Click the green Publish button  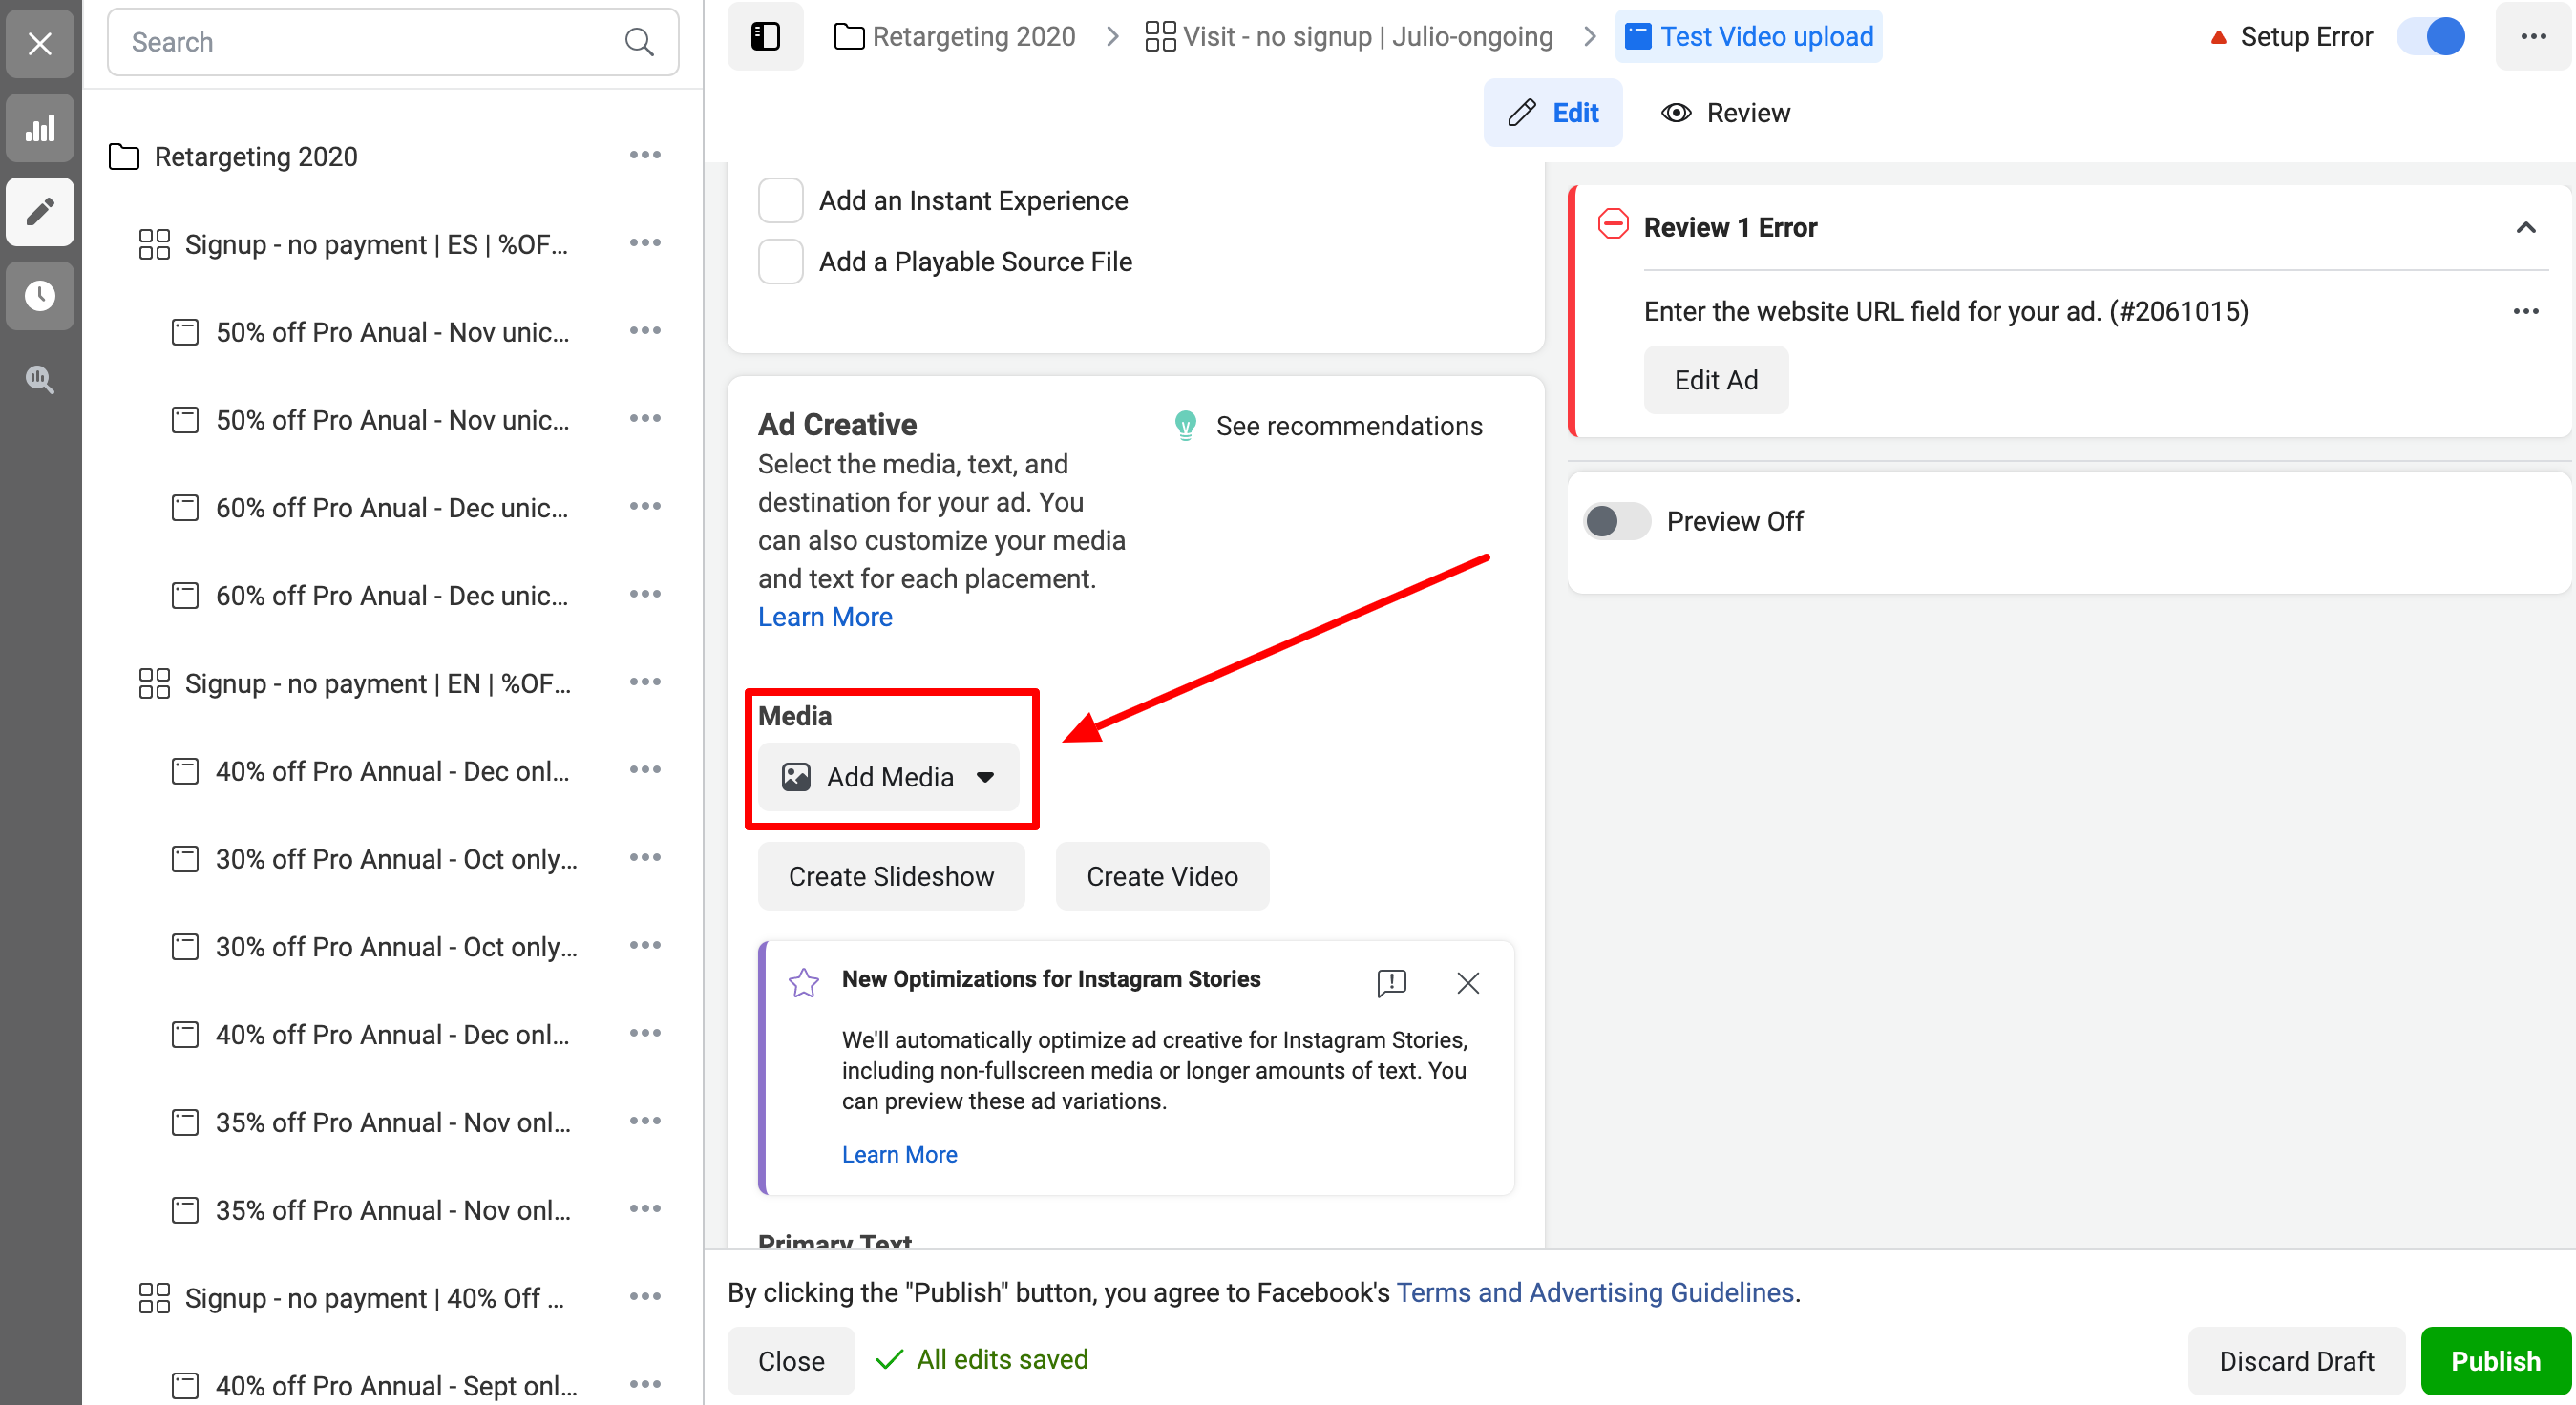point(2495,1360)
